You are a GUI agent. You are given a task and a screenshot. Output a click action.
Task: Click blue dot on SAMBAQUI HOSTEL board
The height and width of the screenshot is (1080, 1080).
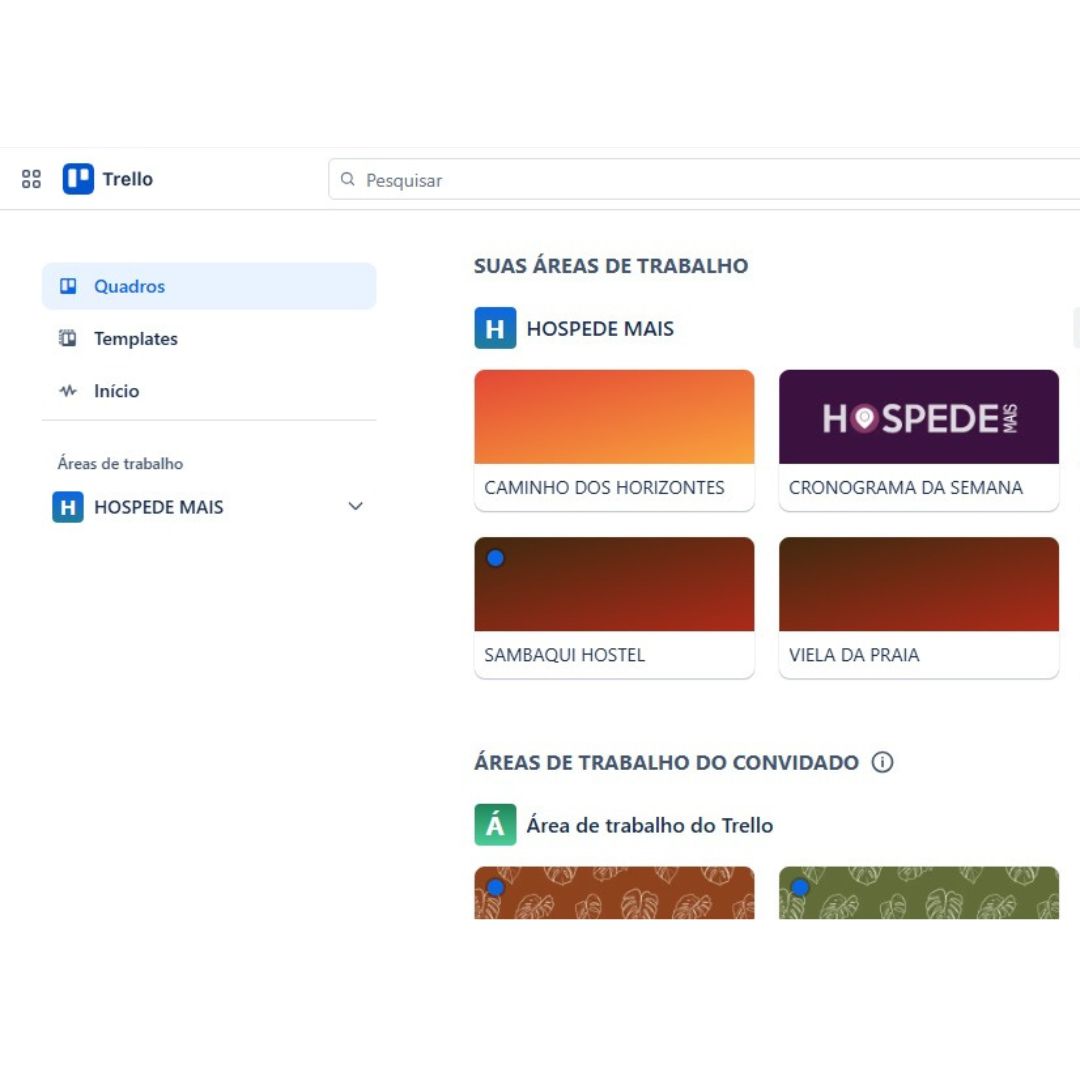point(495,558)
